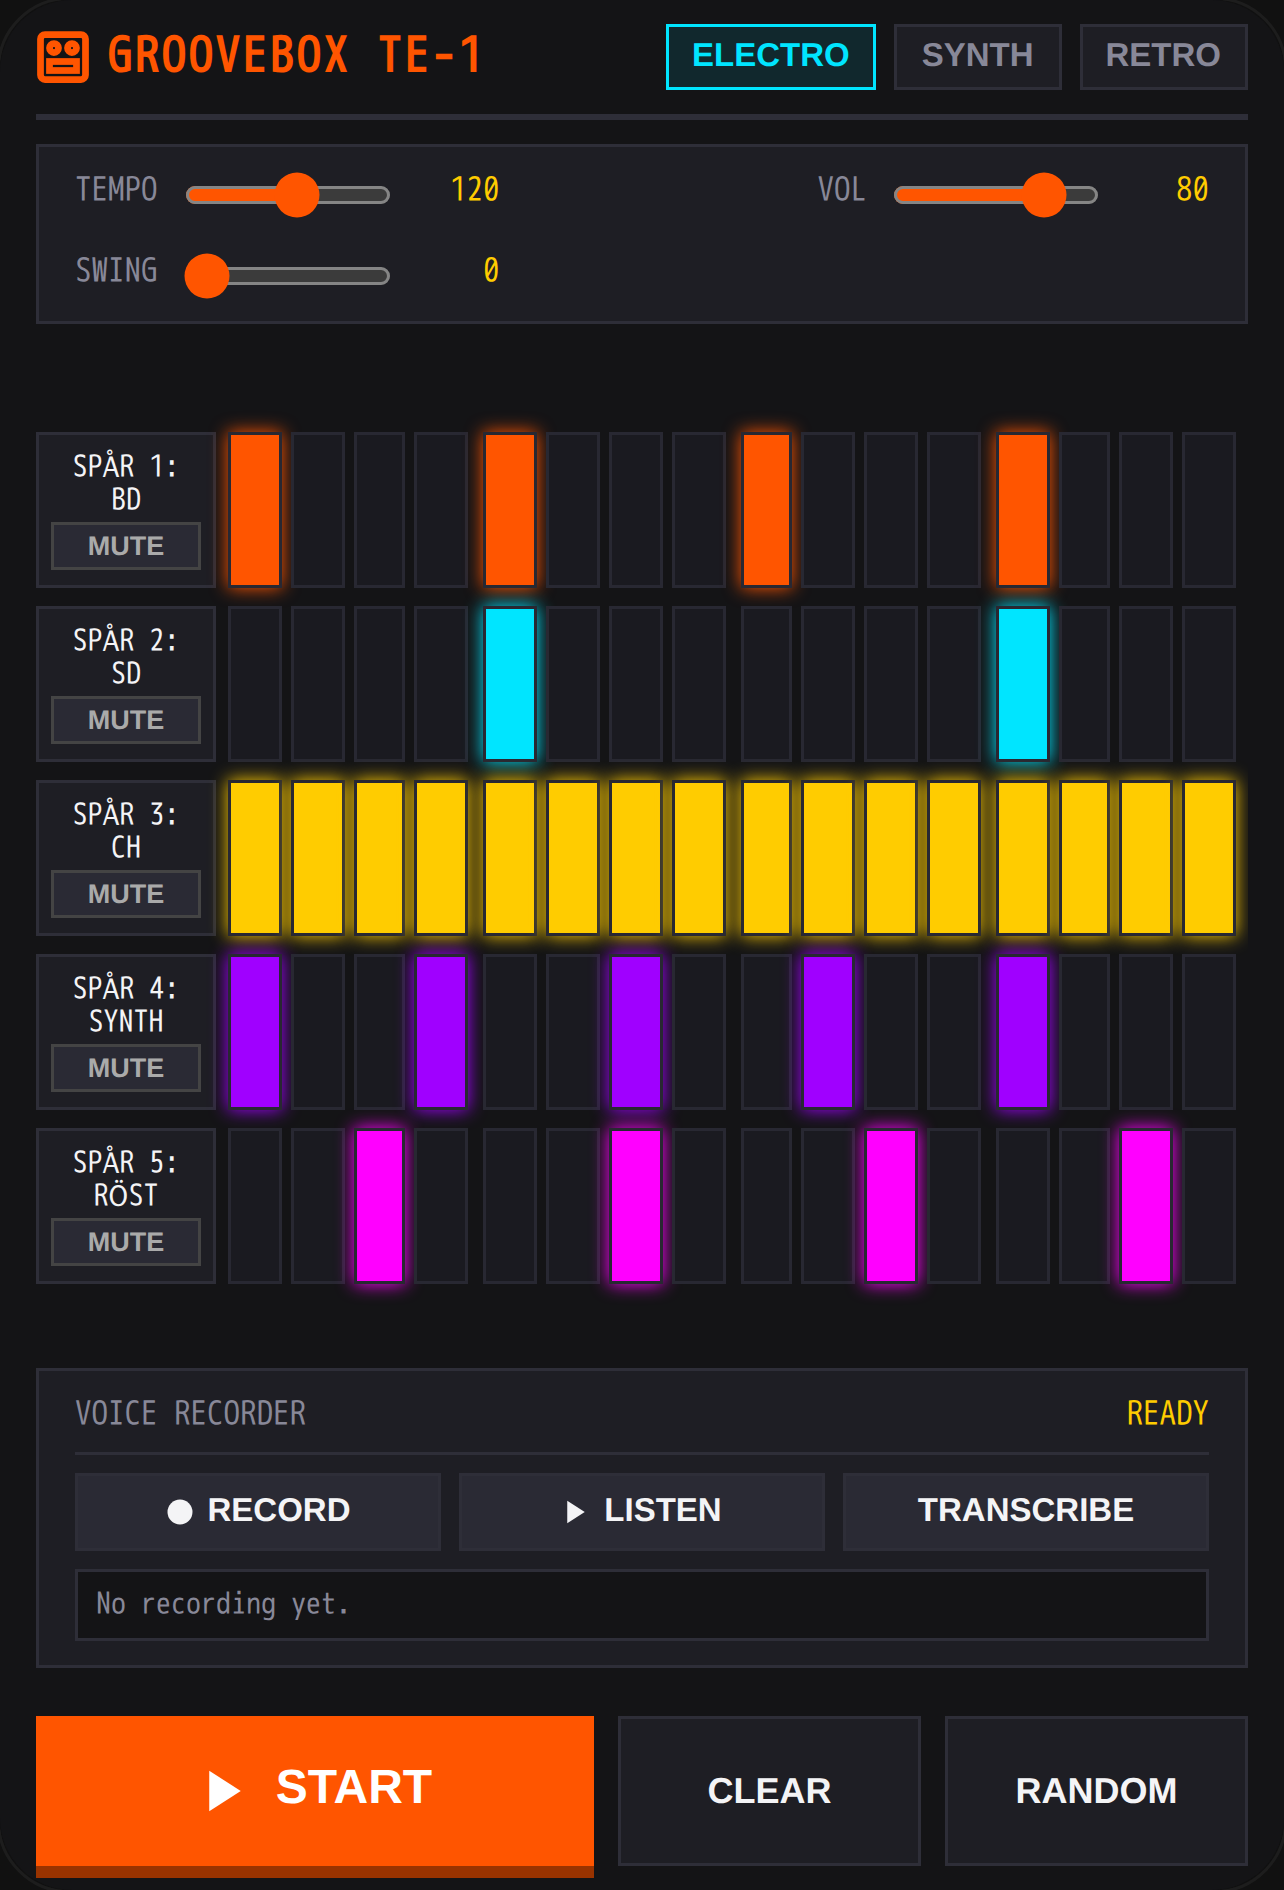Toggle RÖST step 15 magenta pad
This screenshot has width=1284, height=1890.
(x=1146, y=1206)
